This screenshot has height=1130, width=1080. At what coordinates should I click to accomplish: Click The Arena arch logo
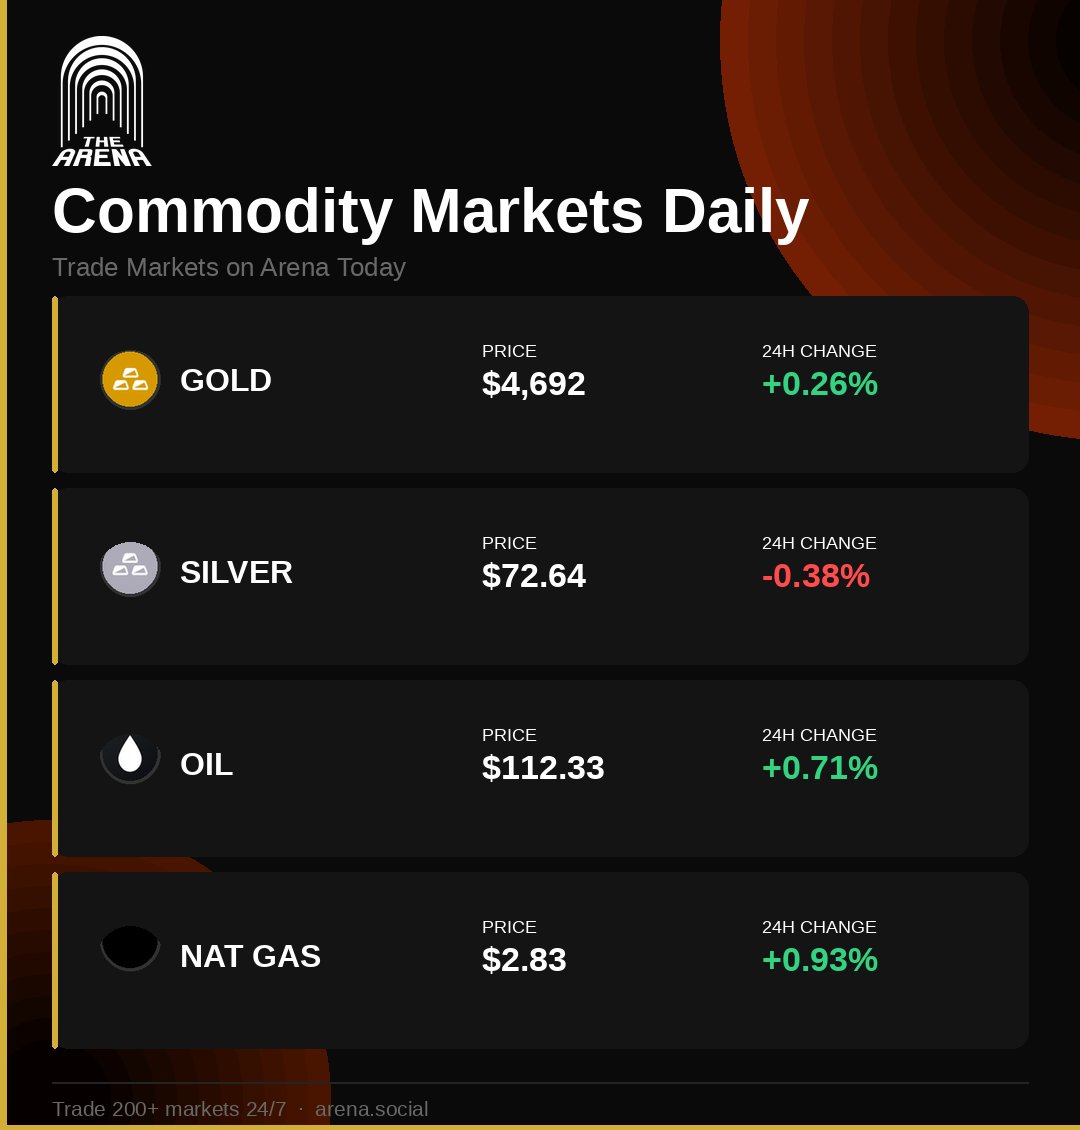101,101
